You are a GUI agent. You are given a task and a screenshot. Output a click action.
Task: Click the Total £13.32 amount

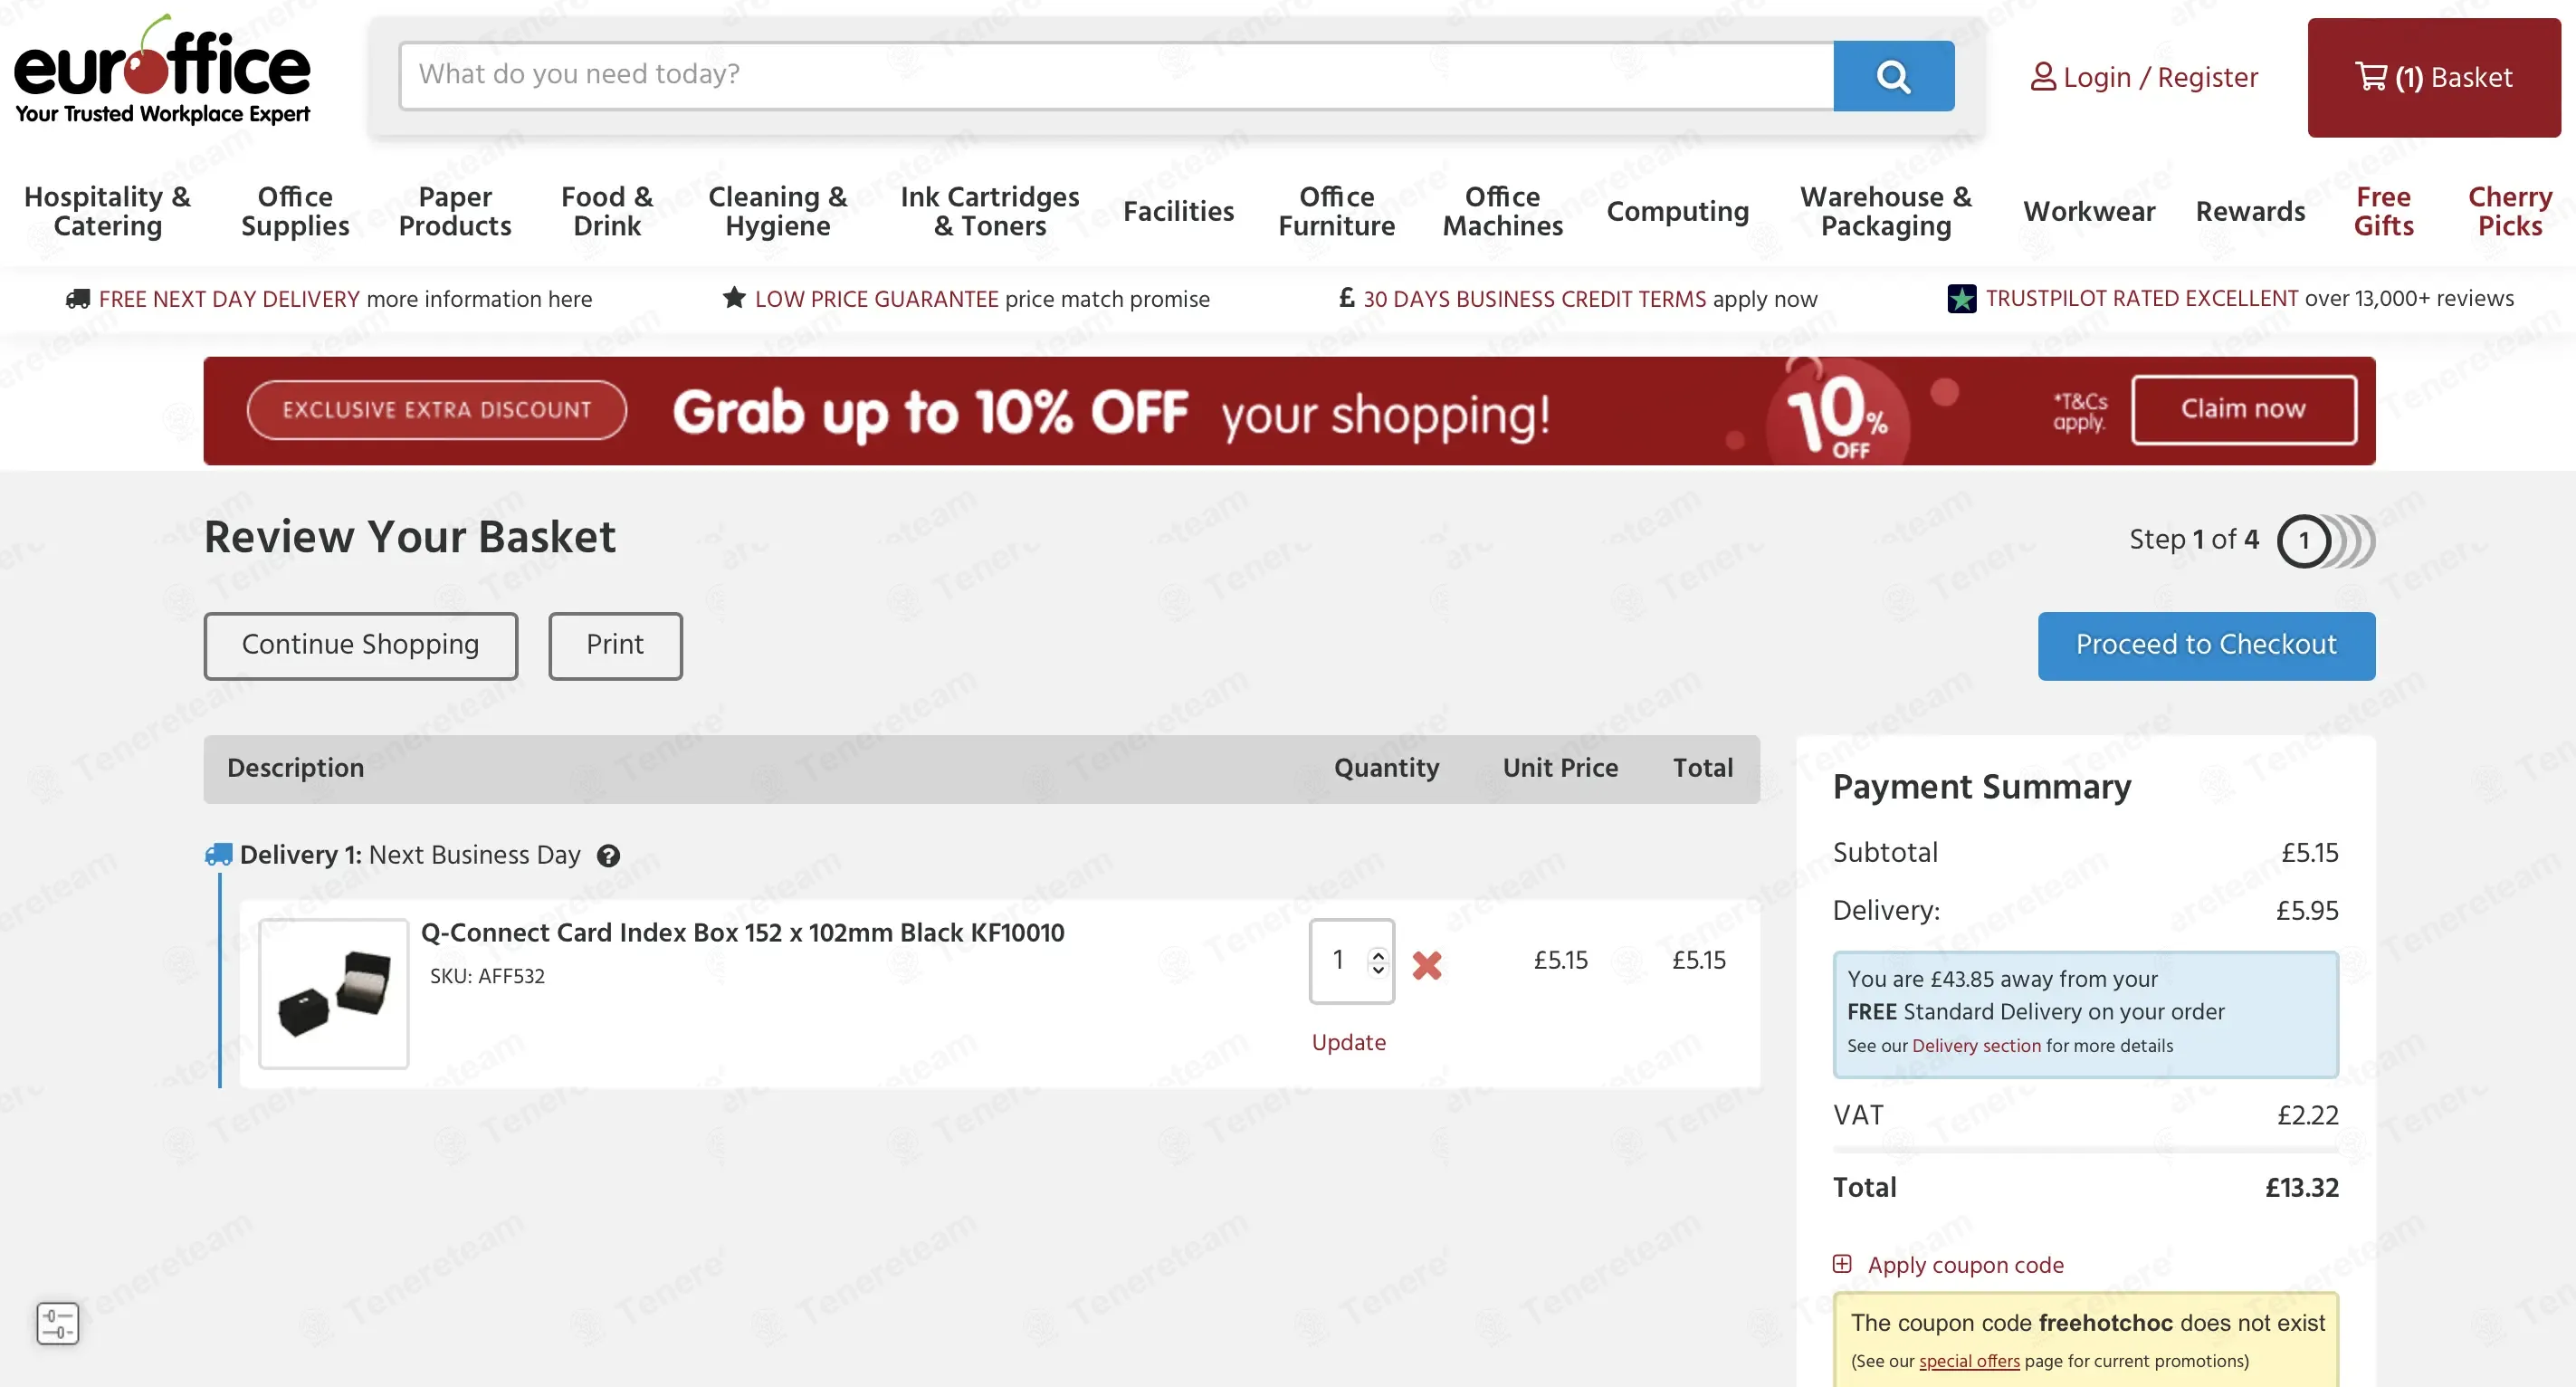pyautogui.click(x=2301, y=1188)
